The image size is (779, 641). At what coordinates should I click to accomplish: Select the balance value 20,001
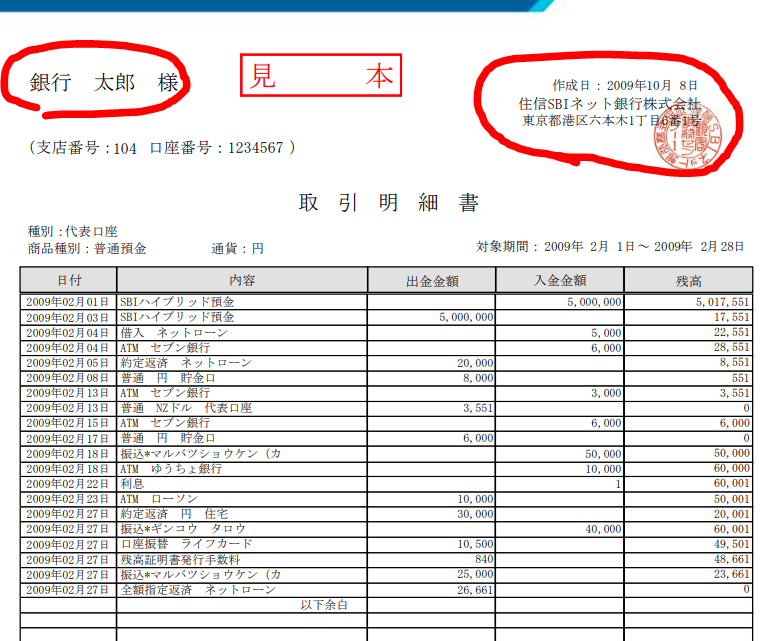point(732,514)
